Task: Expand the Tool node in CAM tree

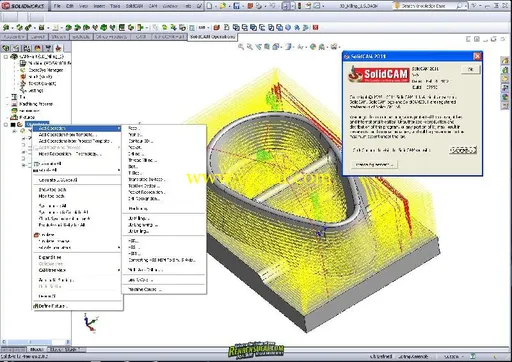Action: (x=8, y=97)
